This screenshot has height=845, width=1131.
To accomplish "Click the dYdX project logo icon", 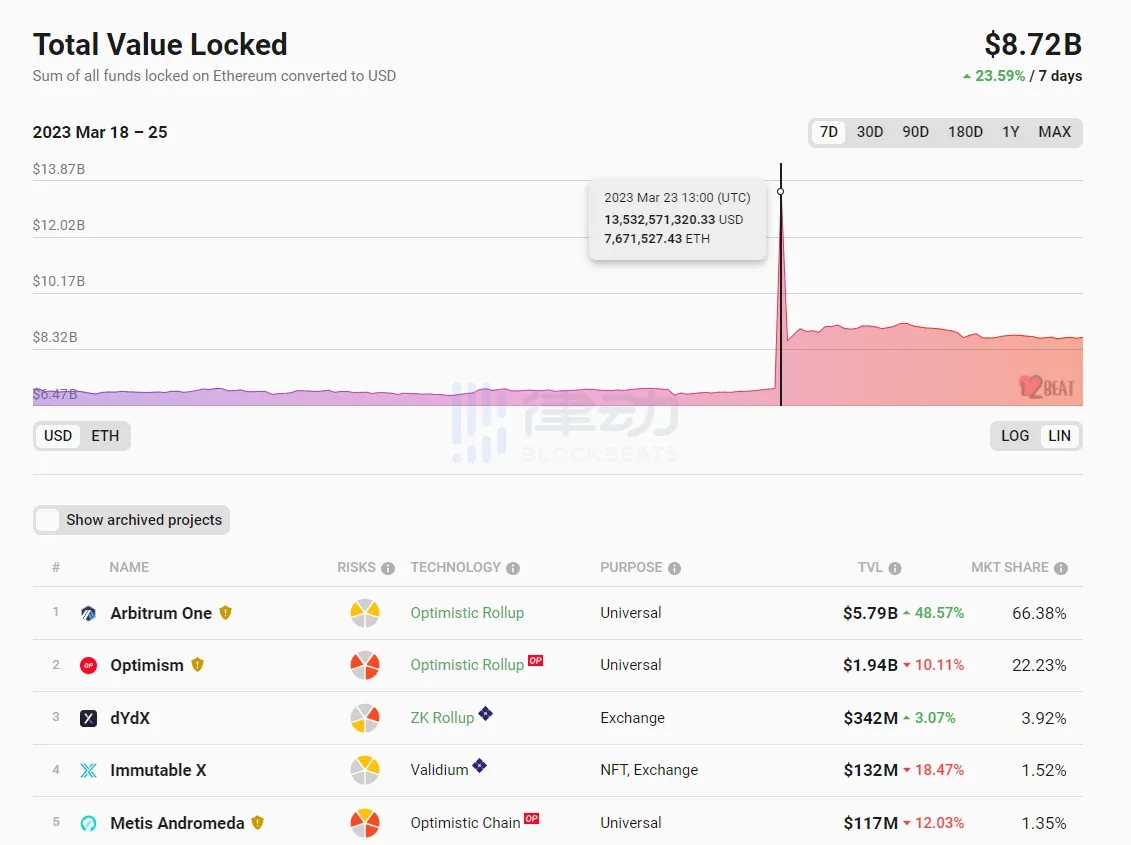I will [x=88, y=718].
